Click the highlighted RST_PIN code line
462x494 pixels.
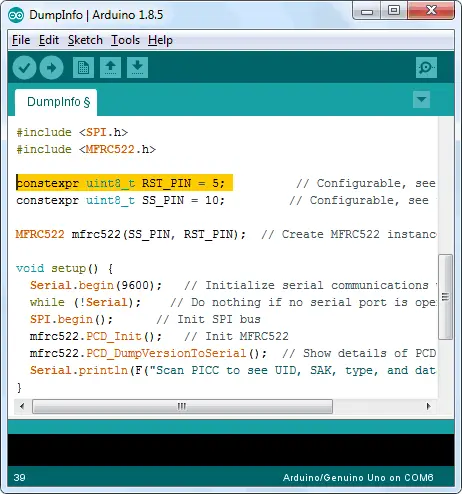coord(124,183)
